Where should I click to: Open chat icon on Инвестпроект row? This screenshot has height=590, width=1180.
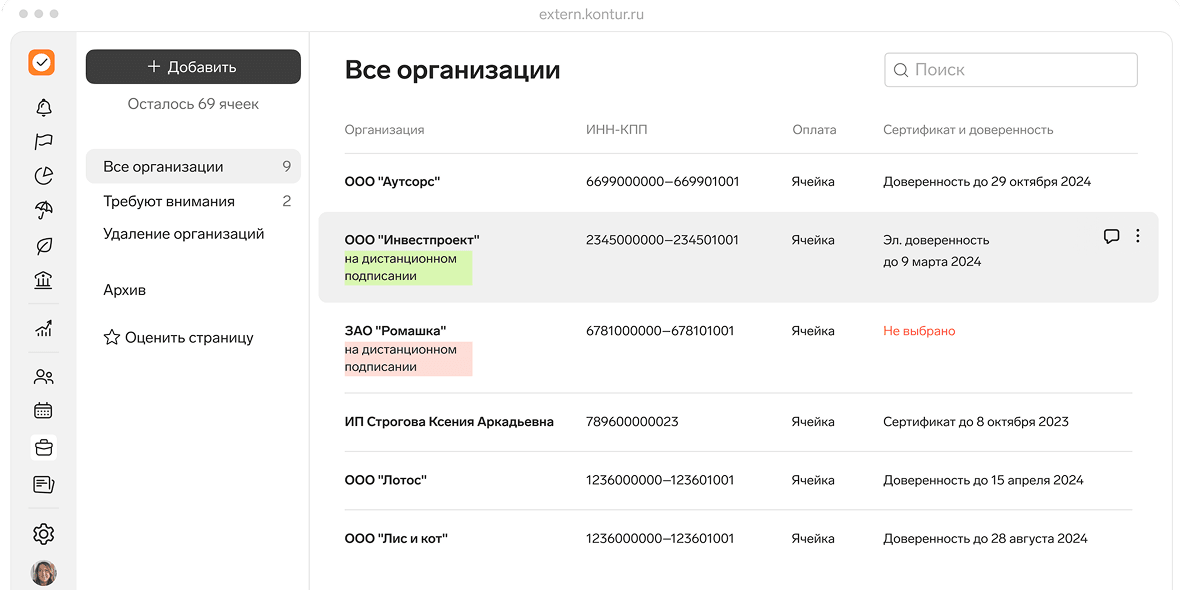1112,237
